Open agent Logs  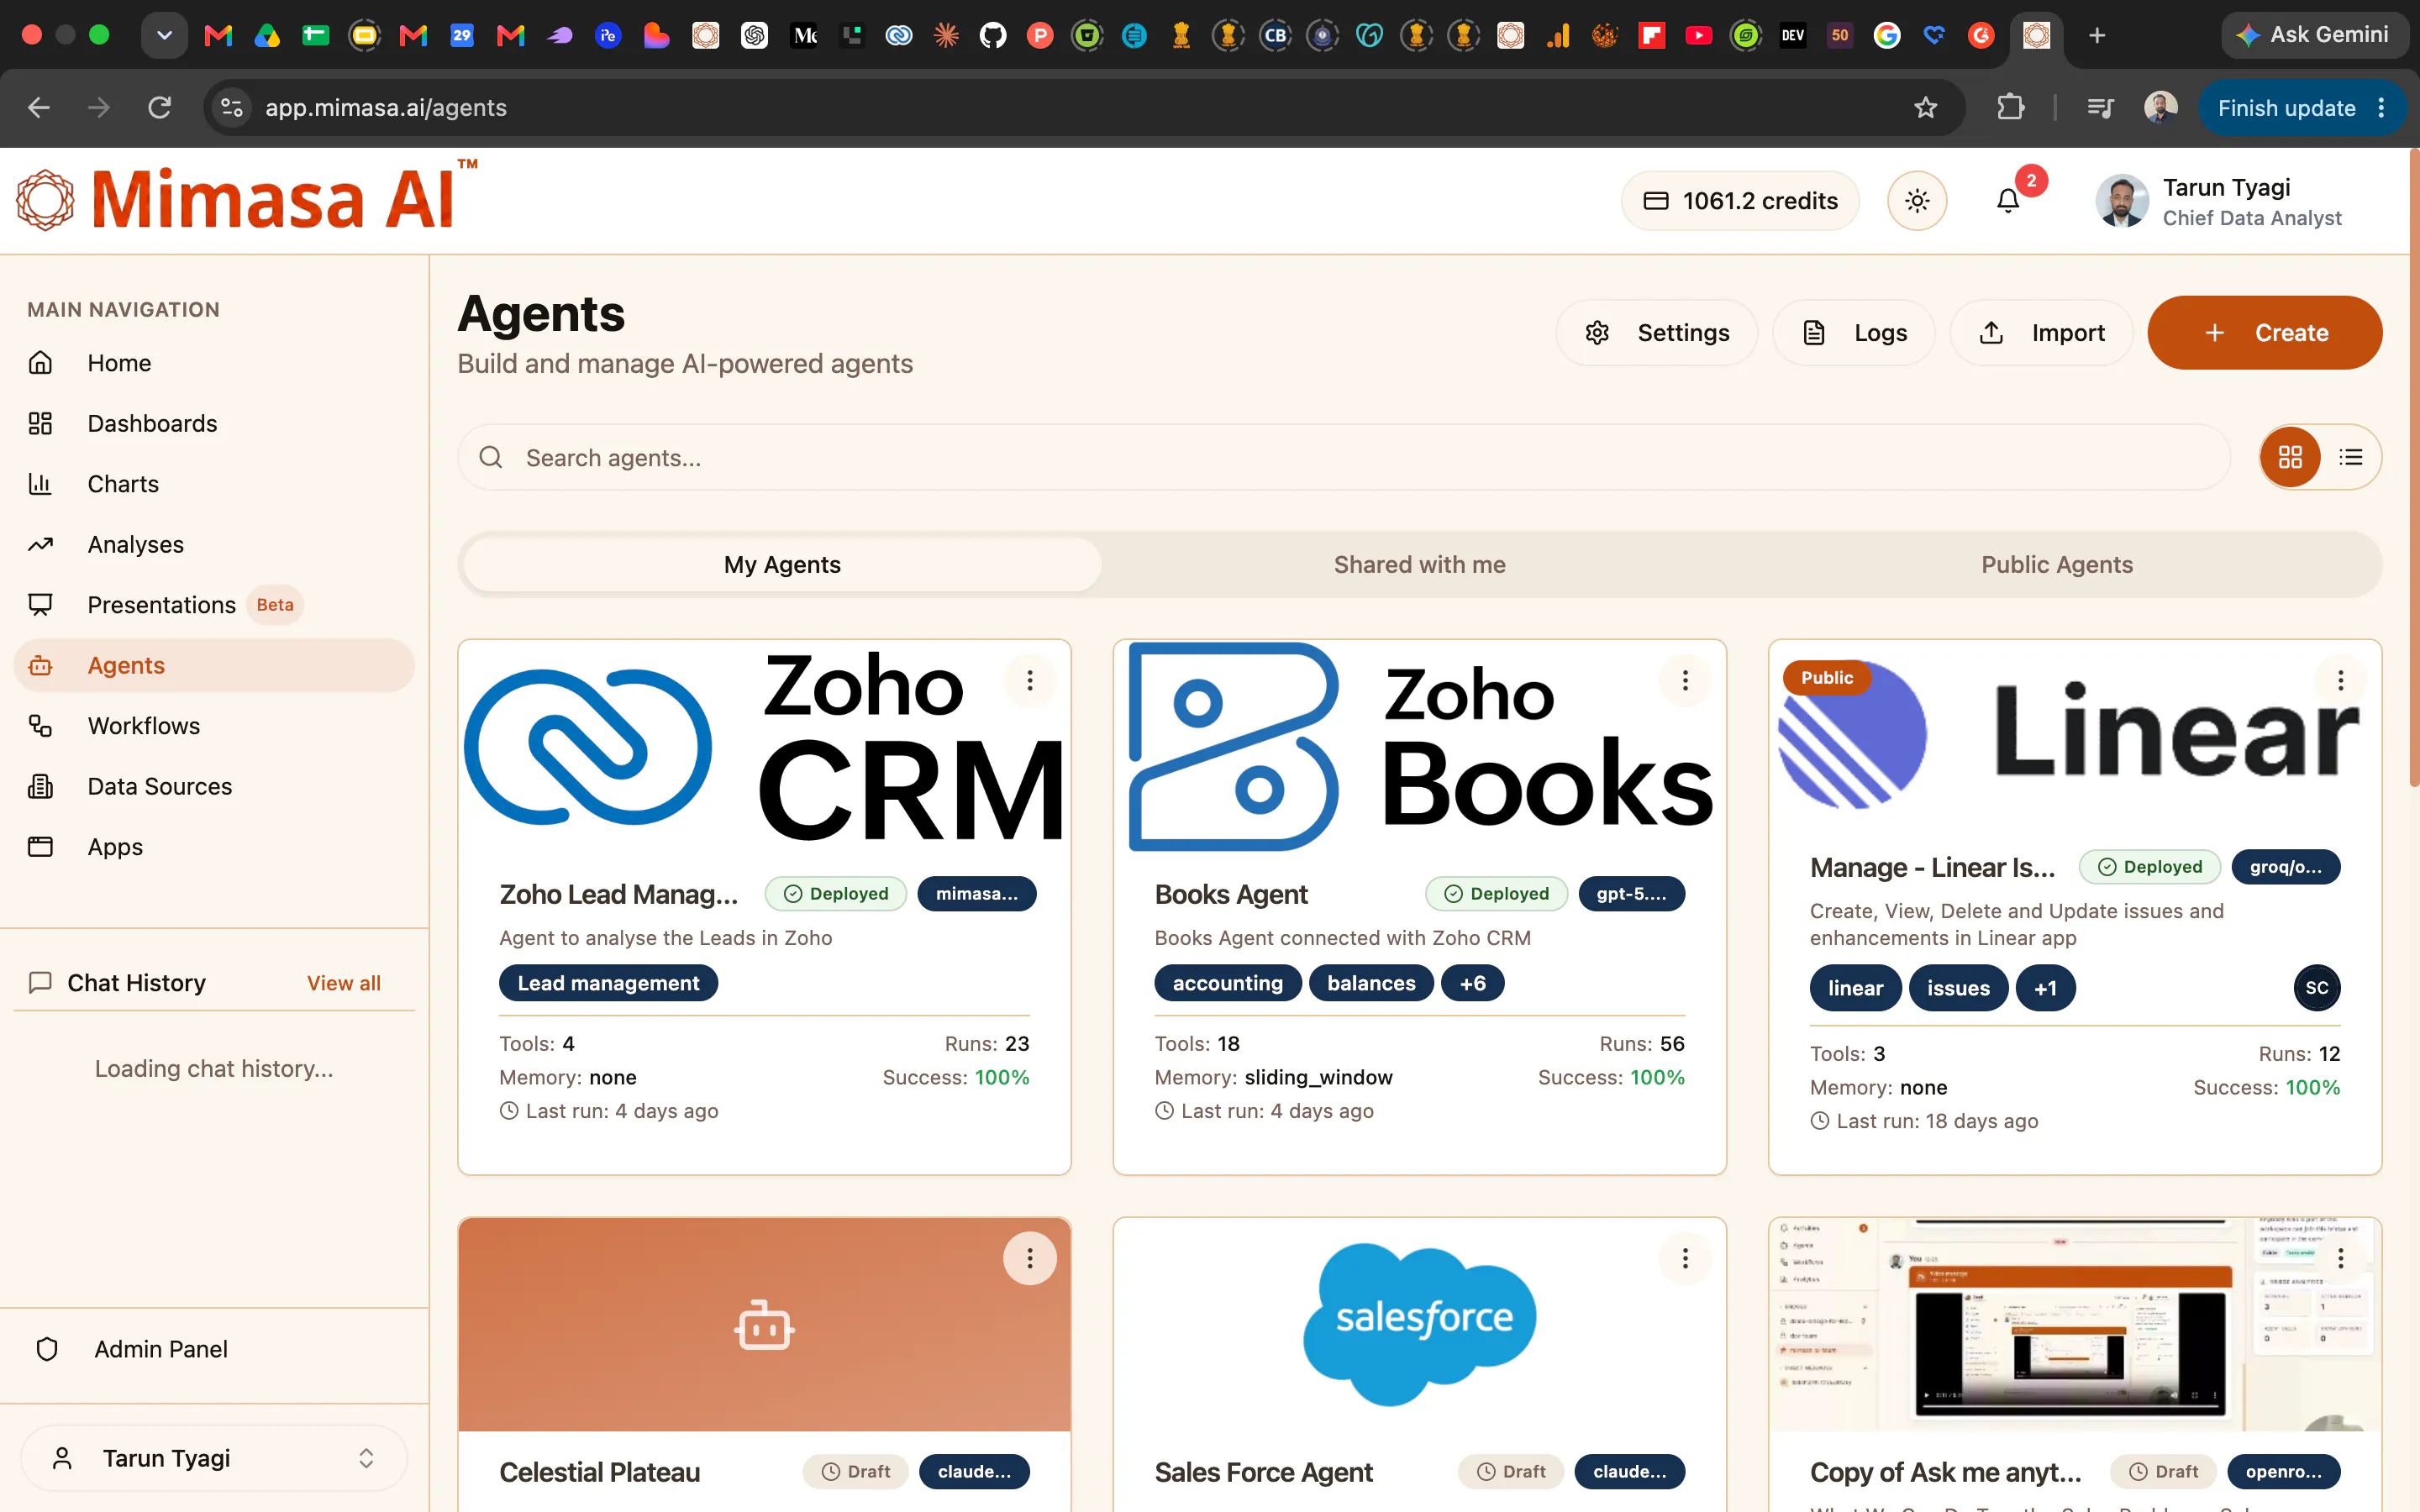(1854, 333)
